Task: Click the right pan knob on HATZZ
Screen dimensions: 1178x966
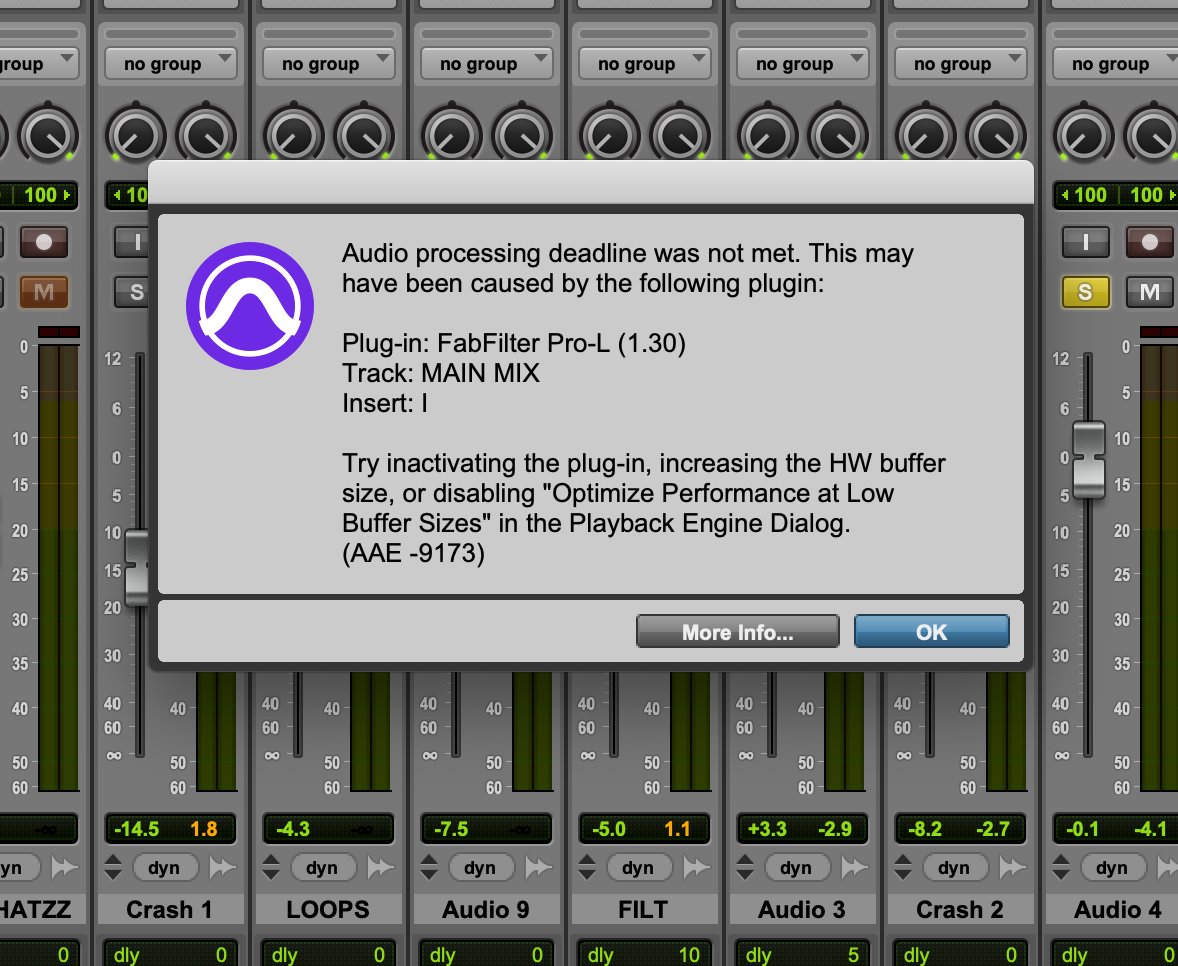Action: (48, 135)
